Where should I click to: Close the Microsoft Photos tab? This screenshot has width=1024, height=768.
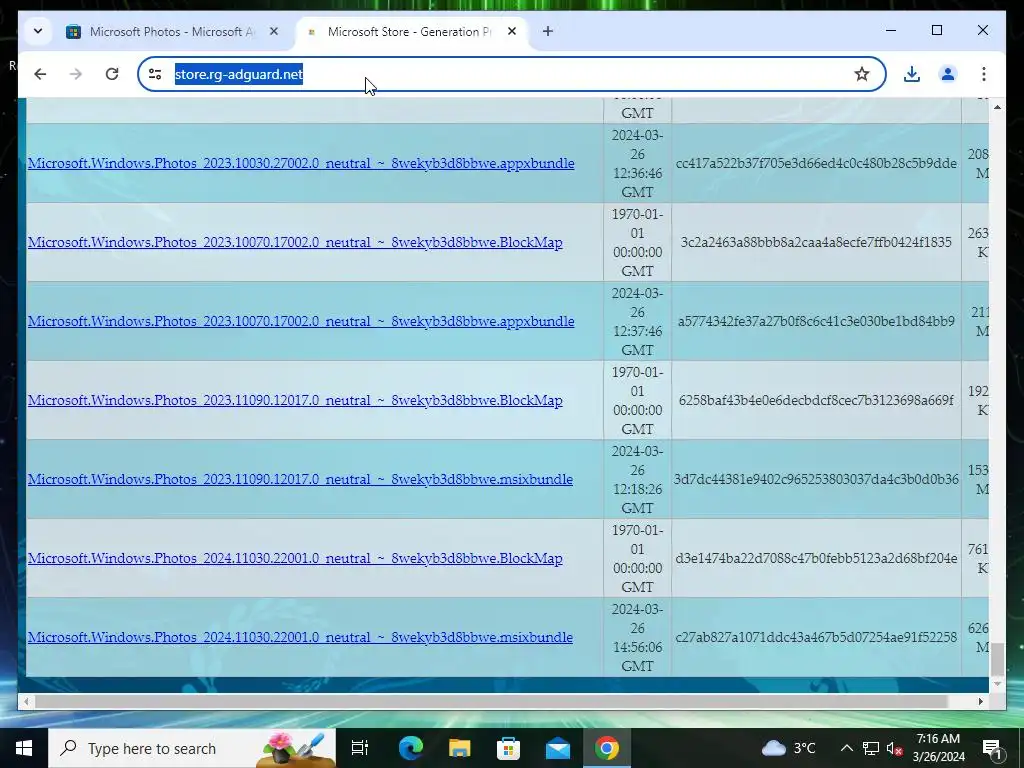point(274,31)
